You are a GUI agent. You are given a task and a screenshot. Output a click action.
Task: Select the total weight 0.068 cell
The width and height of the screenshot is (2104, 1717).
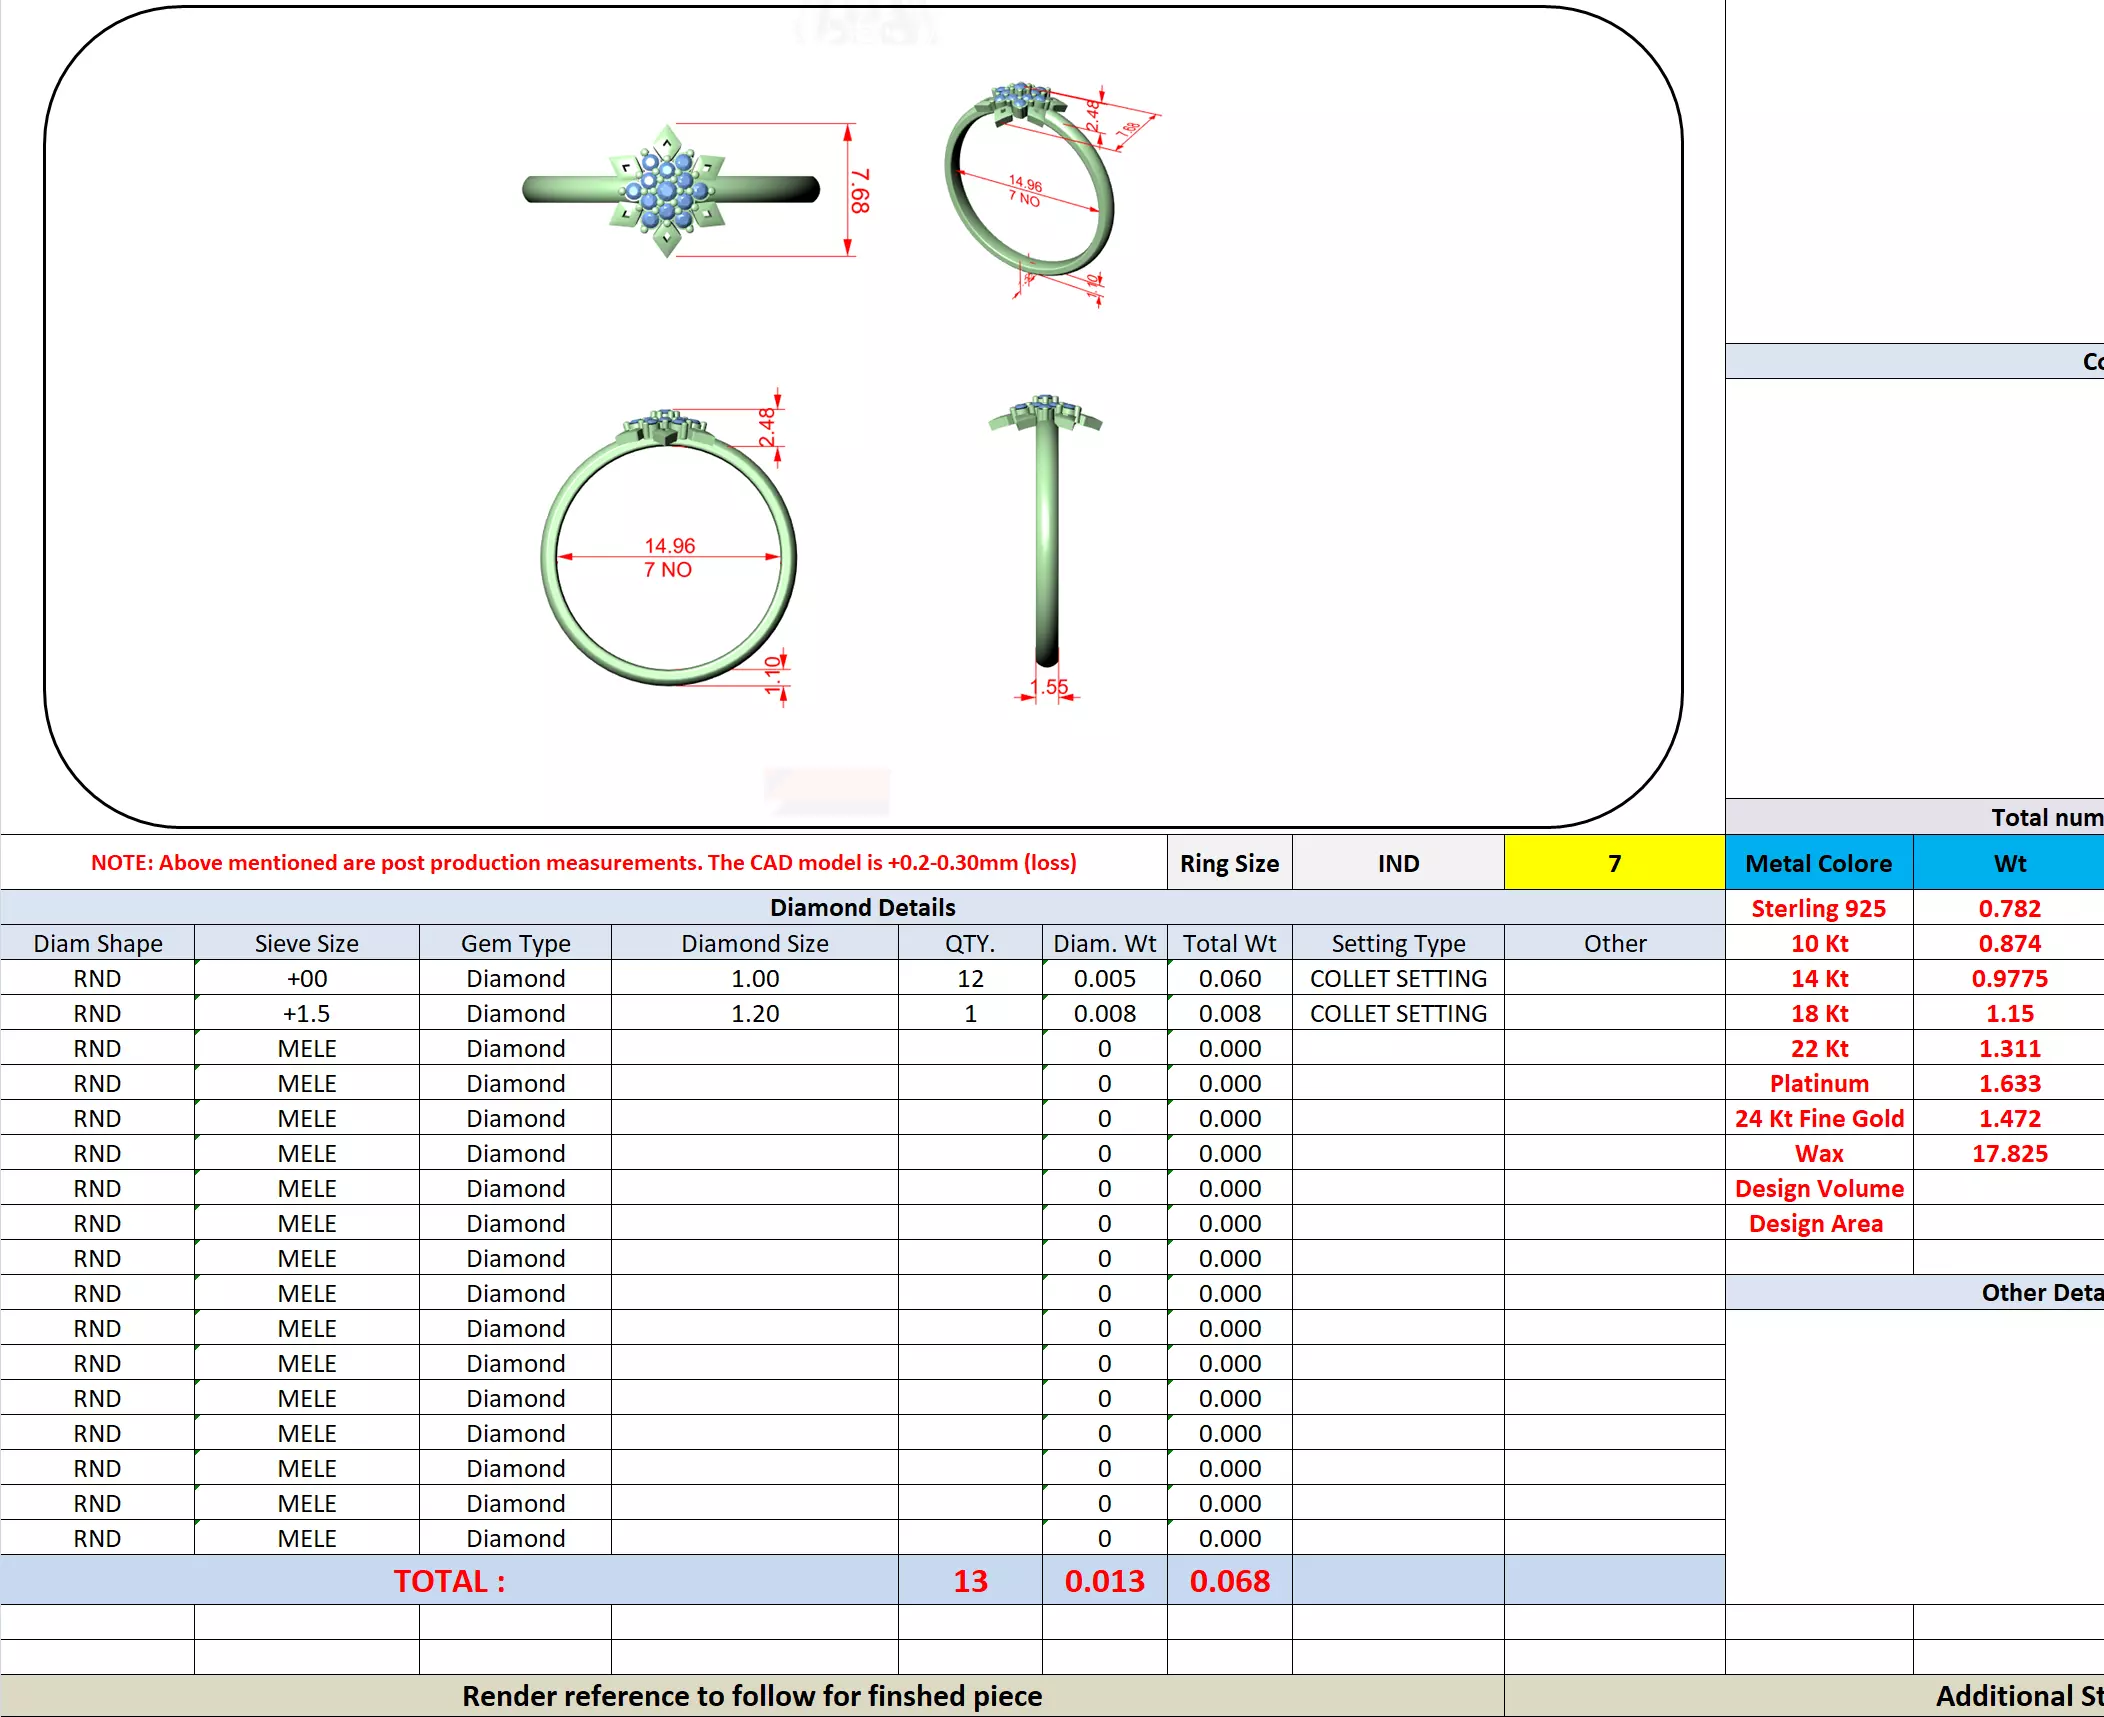(x=1229, y=1581)
